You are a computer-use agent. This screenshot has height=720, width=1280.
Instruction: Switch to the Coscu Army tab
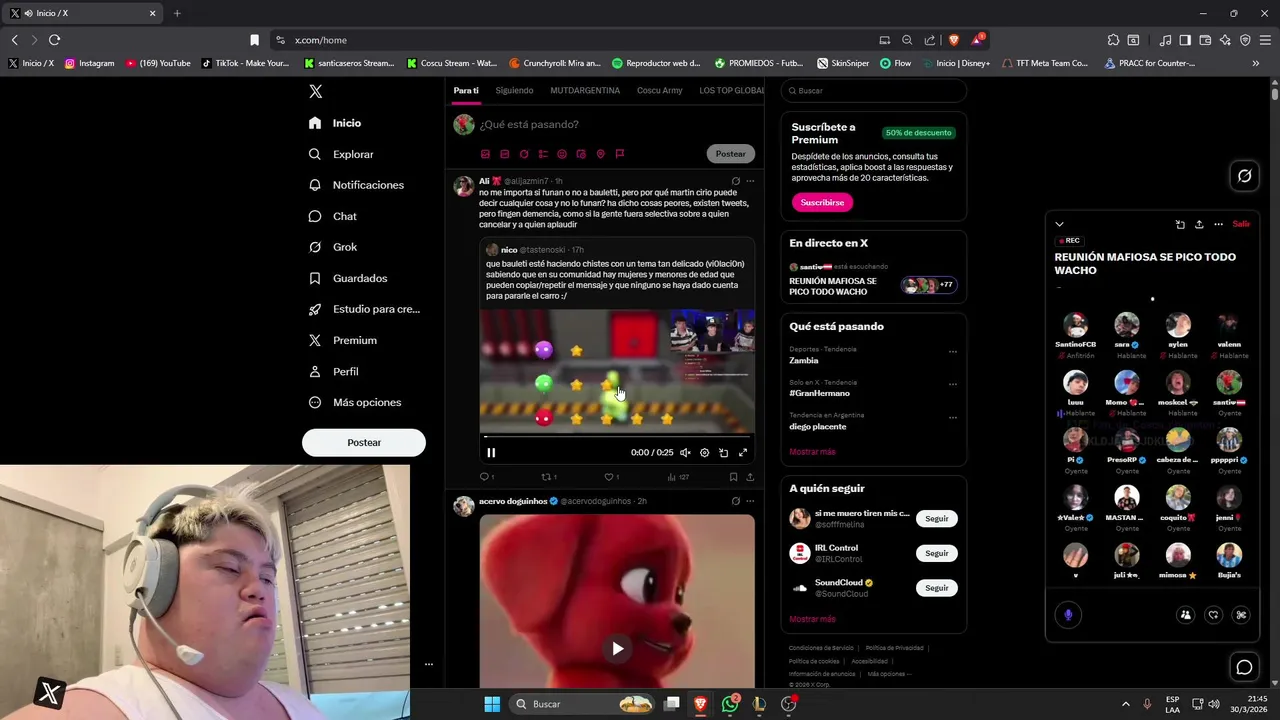660,90
